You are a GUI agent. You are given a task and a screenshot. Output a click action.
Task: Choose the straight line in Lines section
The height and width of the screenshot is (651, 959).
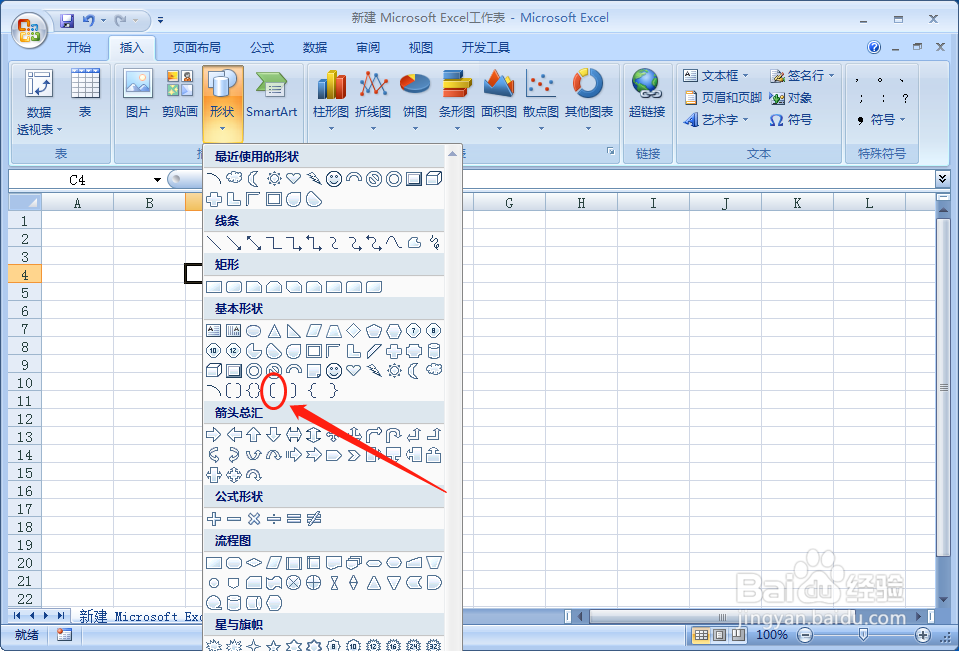point(213,243)
